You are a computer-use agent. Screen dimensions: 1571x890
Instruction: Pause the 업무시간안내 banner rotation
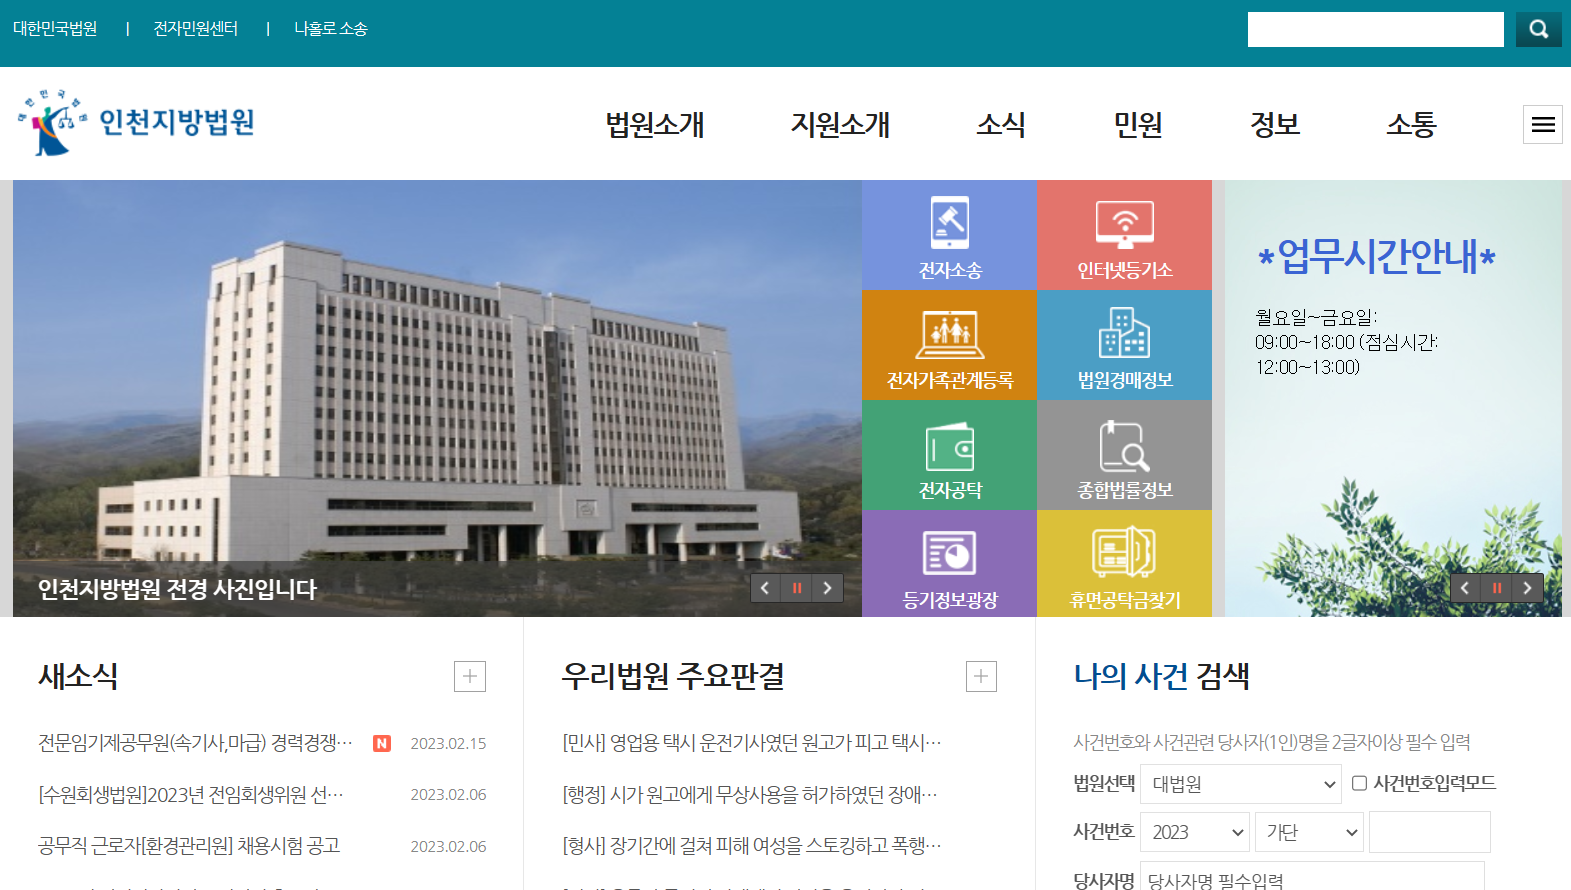(1497, 588)
